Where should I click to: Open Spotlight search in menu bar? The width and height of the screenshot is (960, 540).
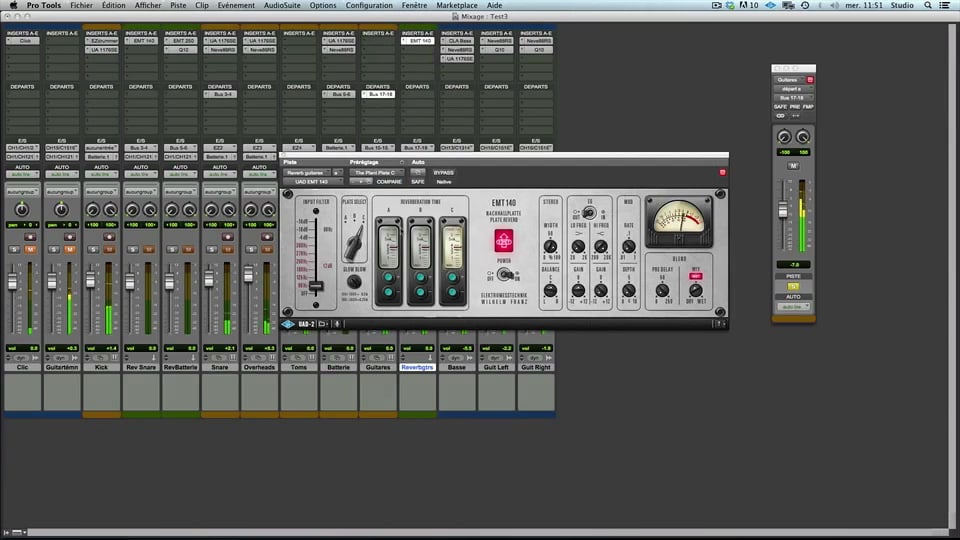coord(928,5)
